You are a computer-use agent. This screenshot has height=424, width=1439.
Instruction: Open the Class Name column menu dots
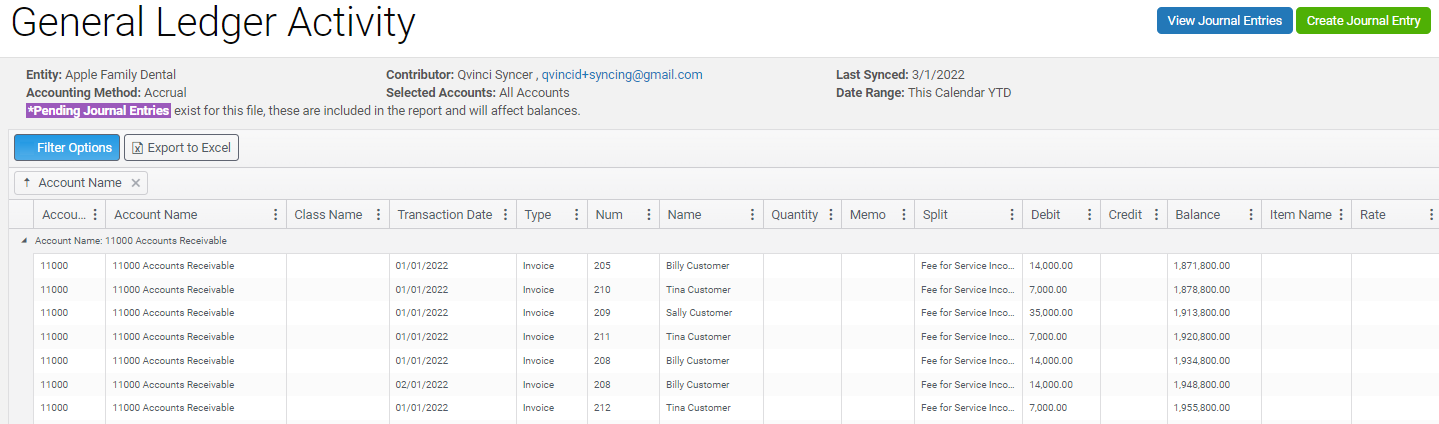click(378, 215)
